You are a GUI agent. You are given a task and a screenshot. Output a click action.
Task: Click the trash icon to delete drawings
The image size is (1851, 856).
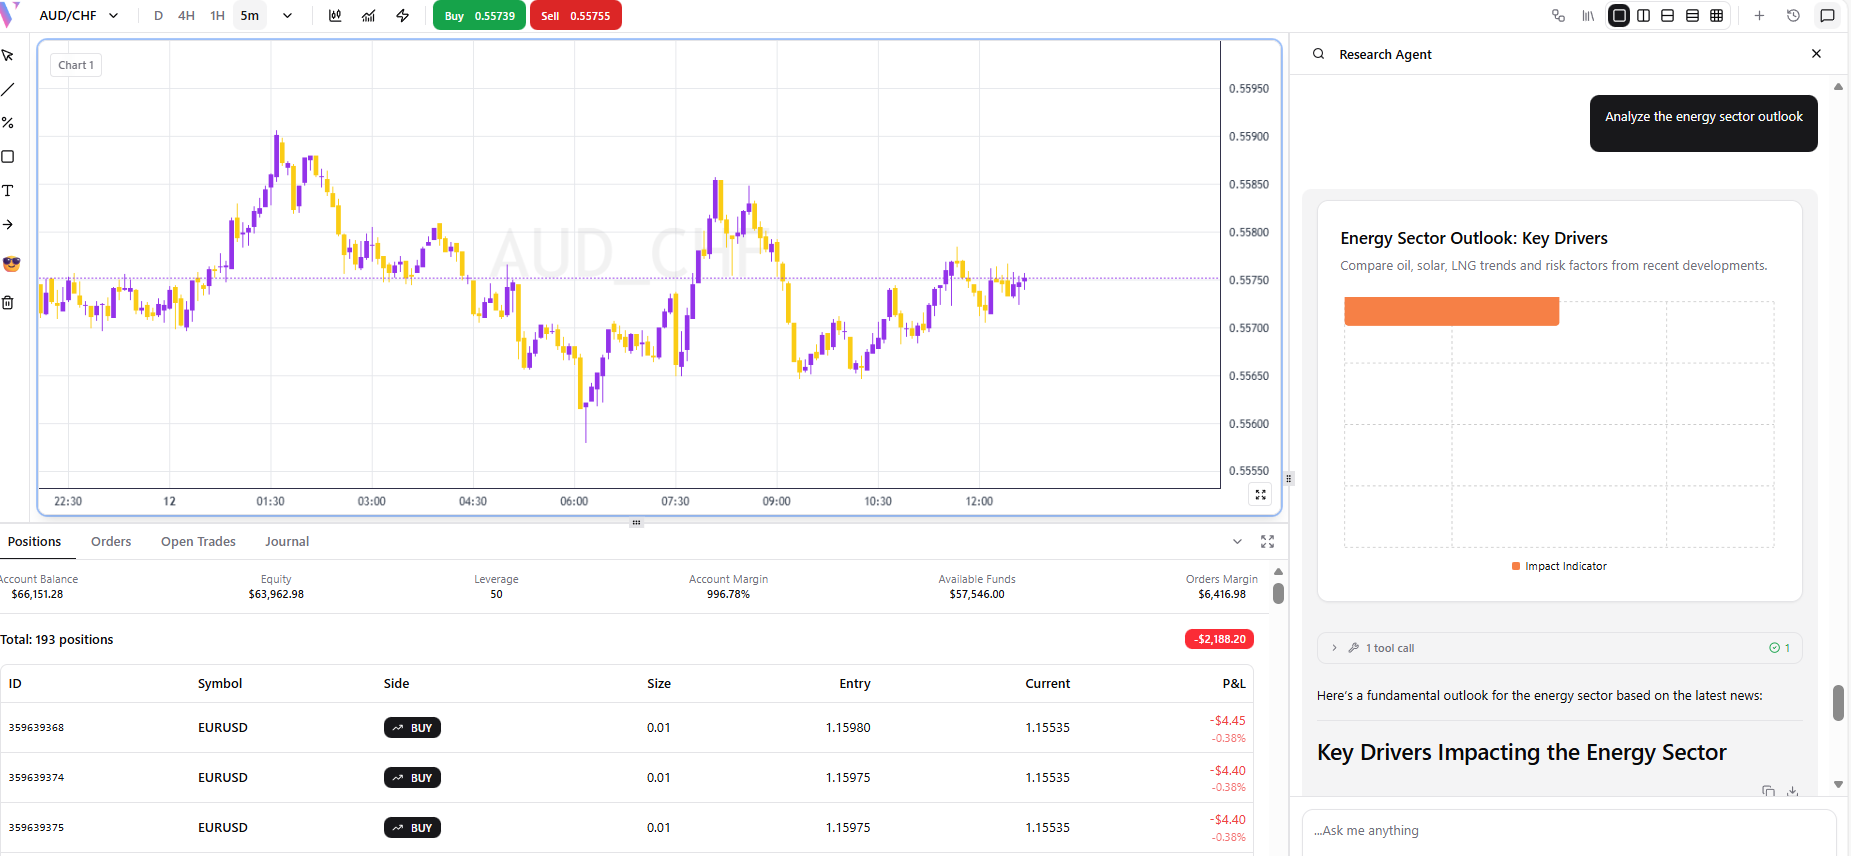pos(8,303)
